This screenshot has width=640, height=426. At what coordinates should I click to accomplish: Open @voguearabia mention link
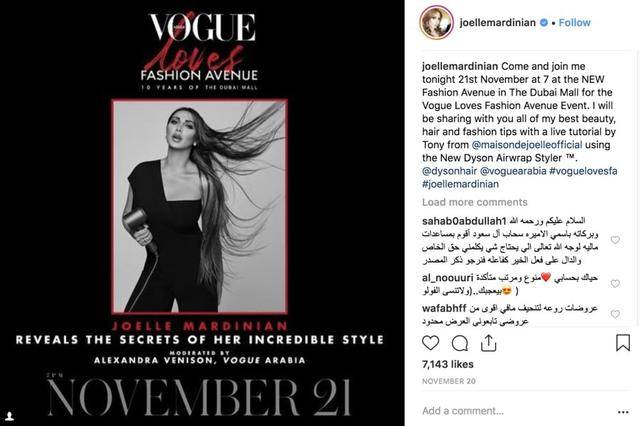(x=513, y=171)
